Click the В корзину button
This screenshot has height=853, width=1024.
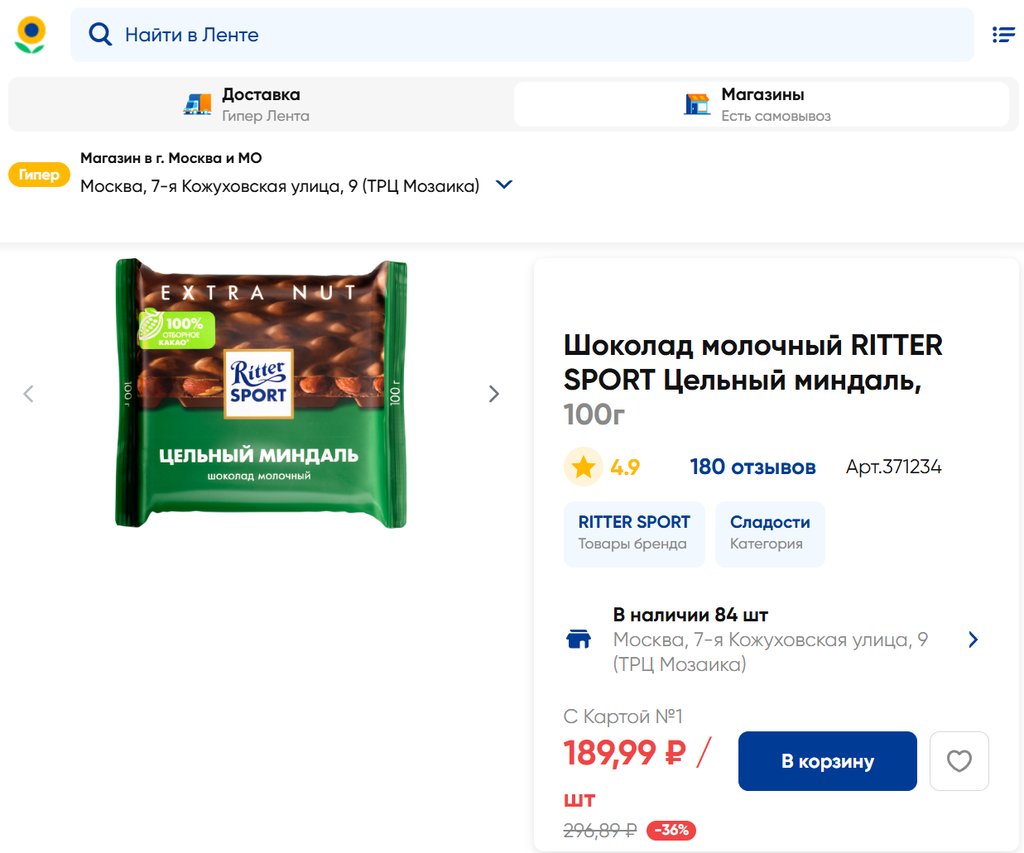click(x=827, y=761)
